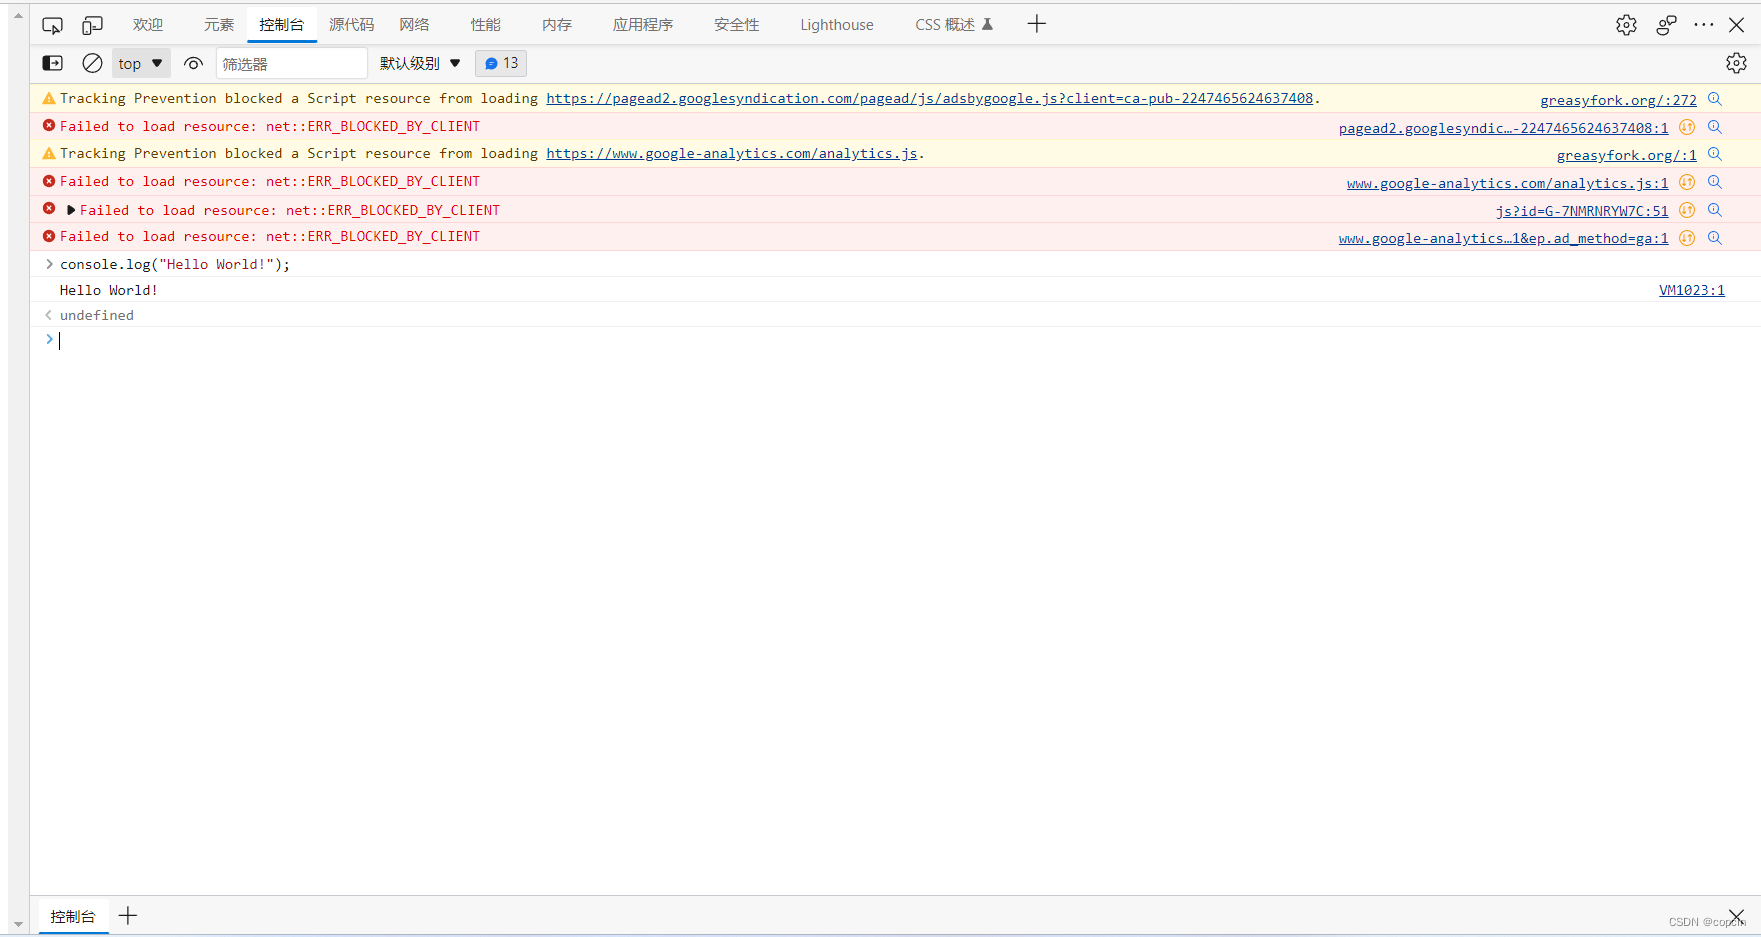The image size is (1761, 937).
Task: Open the three-dot customize menu
Action: click(x=1704, y=25)
